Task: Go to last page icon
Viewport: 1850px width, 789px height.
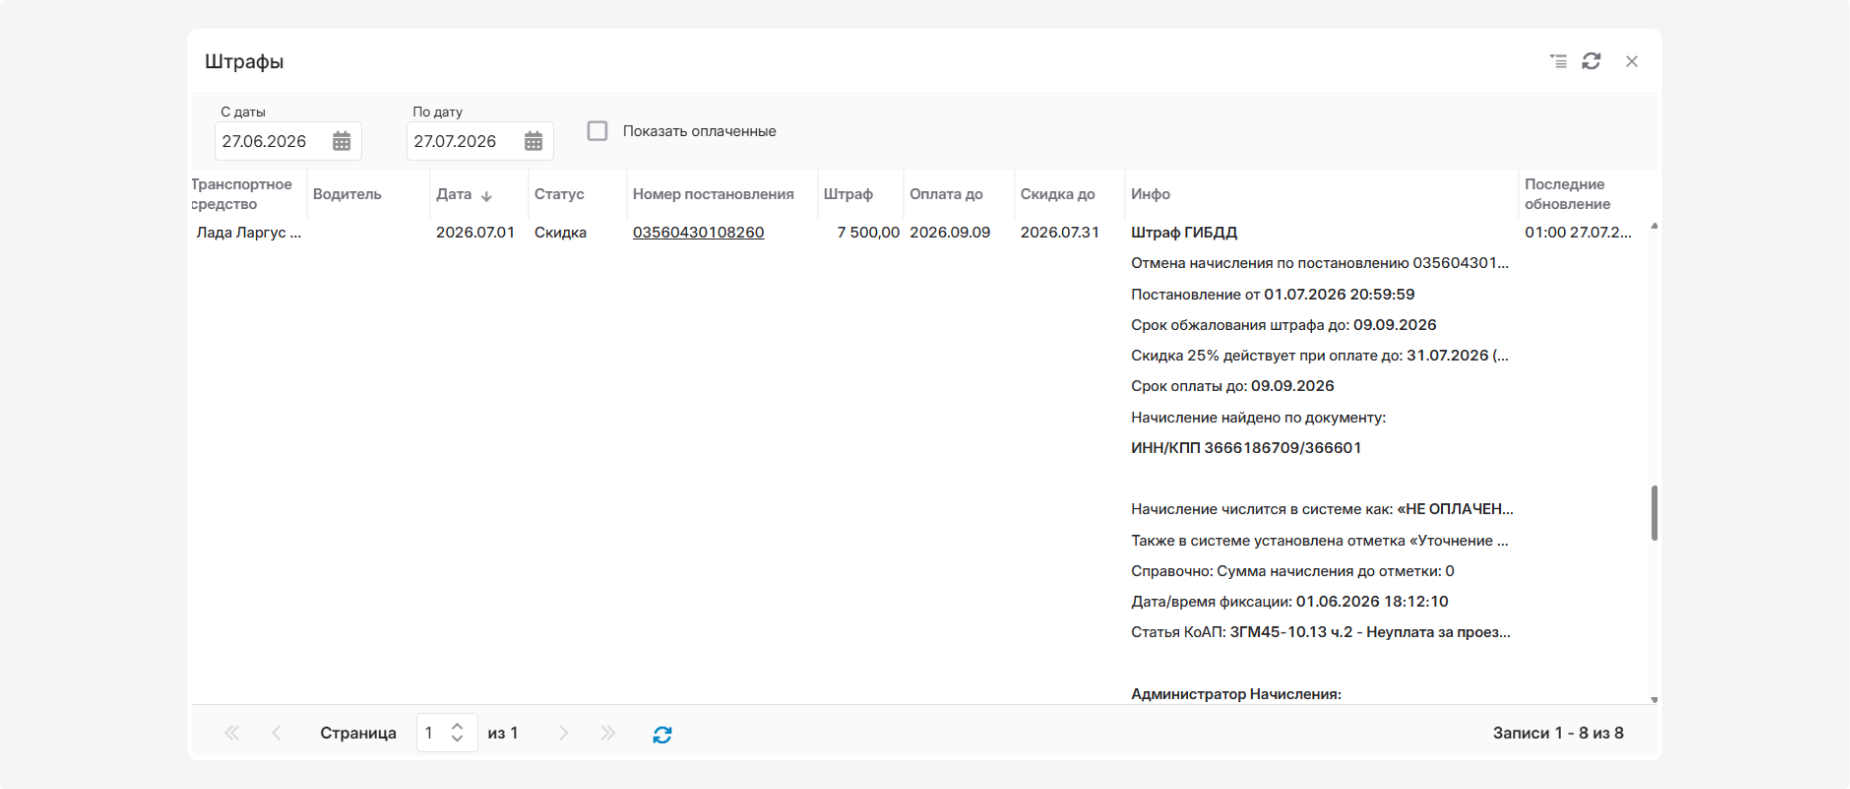Action: pos(608,733)
